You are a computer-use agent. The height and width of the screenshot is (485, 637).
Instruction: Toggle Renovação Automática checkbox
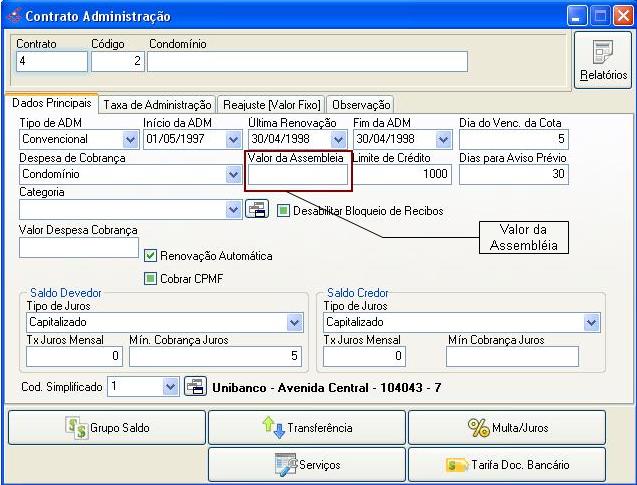click(151, 255)
